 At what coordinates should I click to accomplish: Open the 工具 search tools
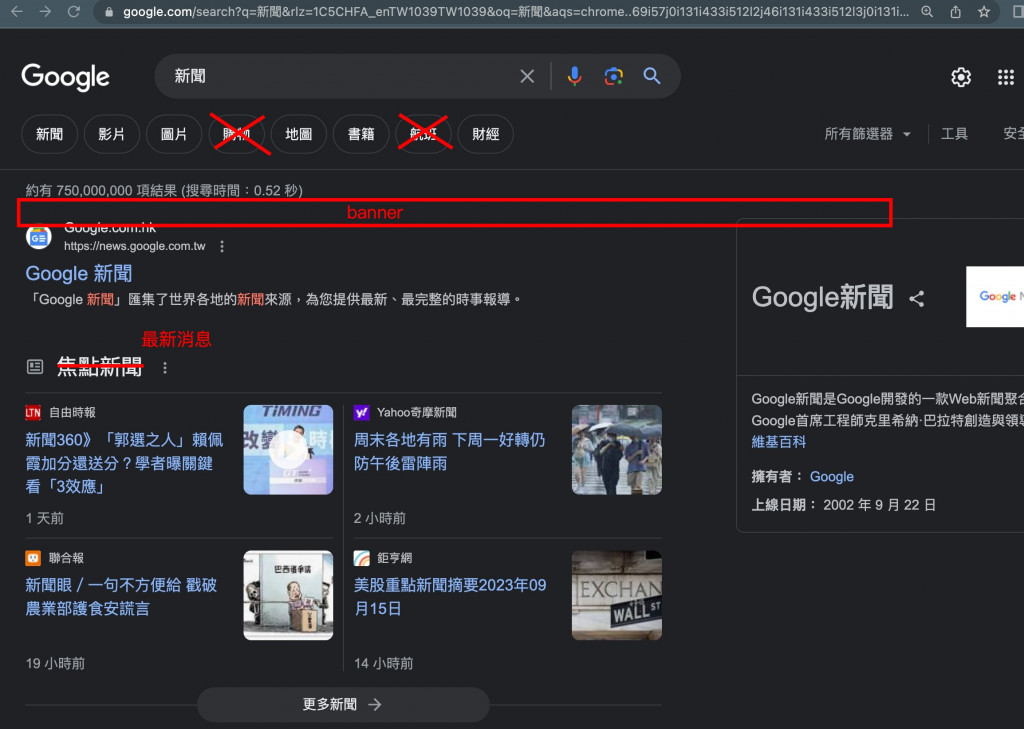[954, 134]
